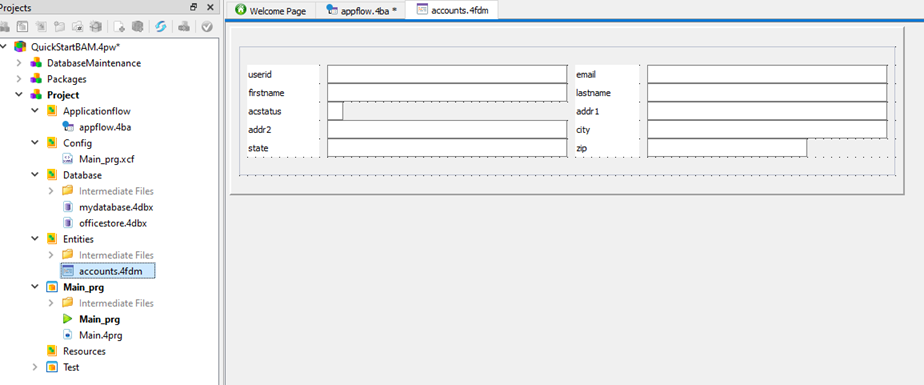Click the blue refresh arrows toolbar icon

(161, 27)
